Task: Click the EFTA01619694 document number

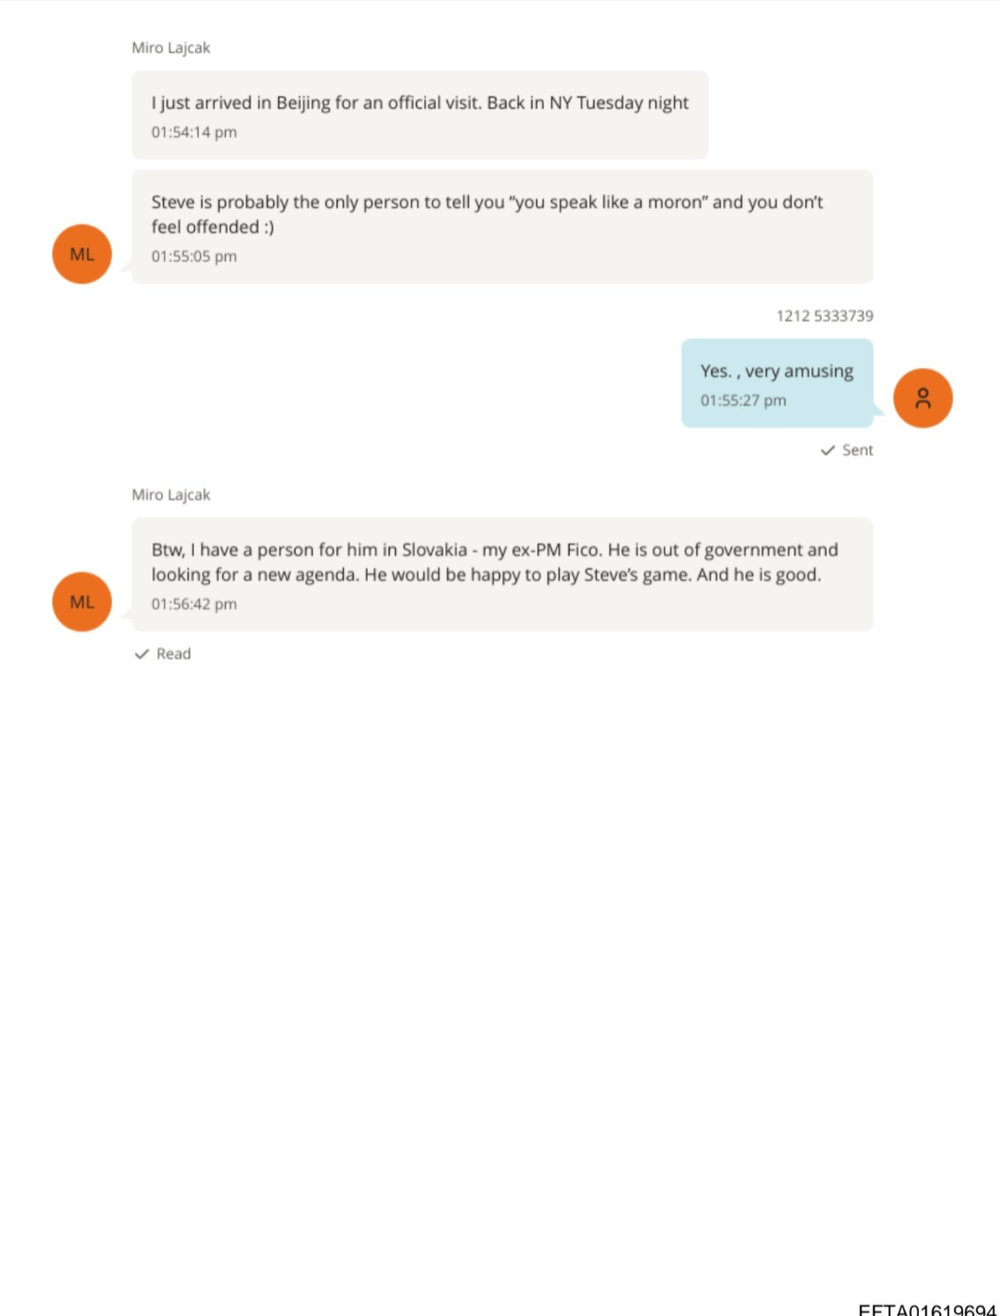Action: tap(927, 1309)
